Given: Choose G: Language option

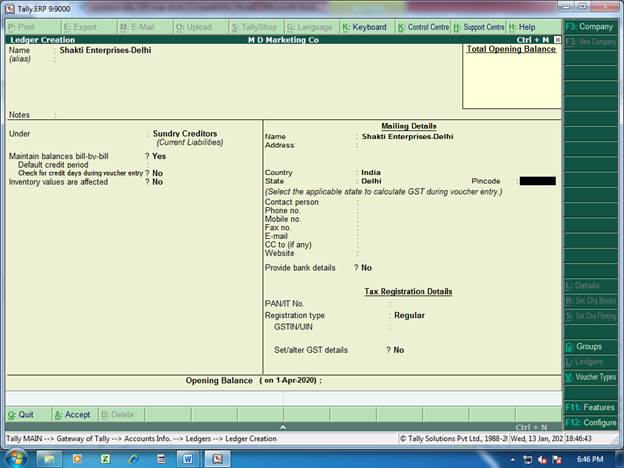Looking at the screenshot, I should click(x=312, y=27).
